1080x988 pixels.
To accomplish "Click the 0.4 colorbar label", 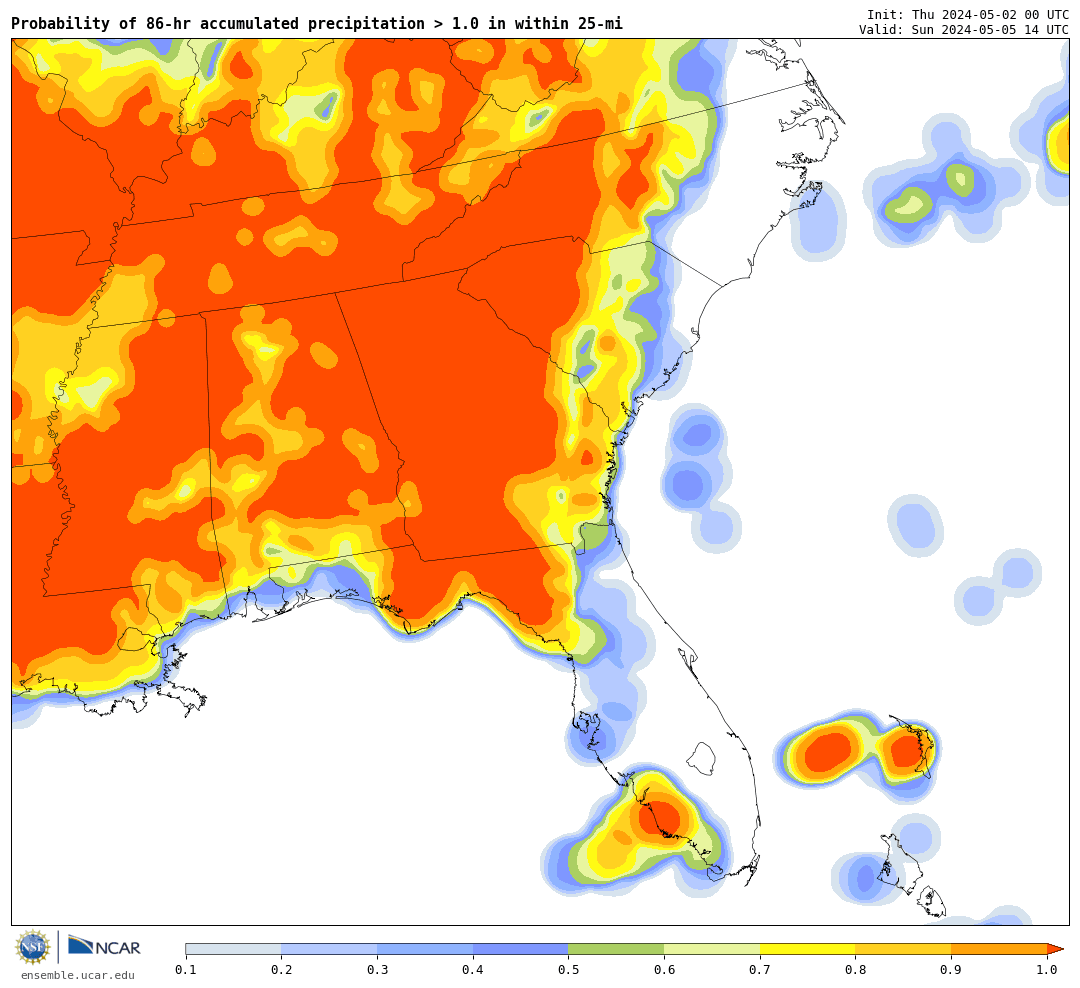I will (472, 970).
